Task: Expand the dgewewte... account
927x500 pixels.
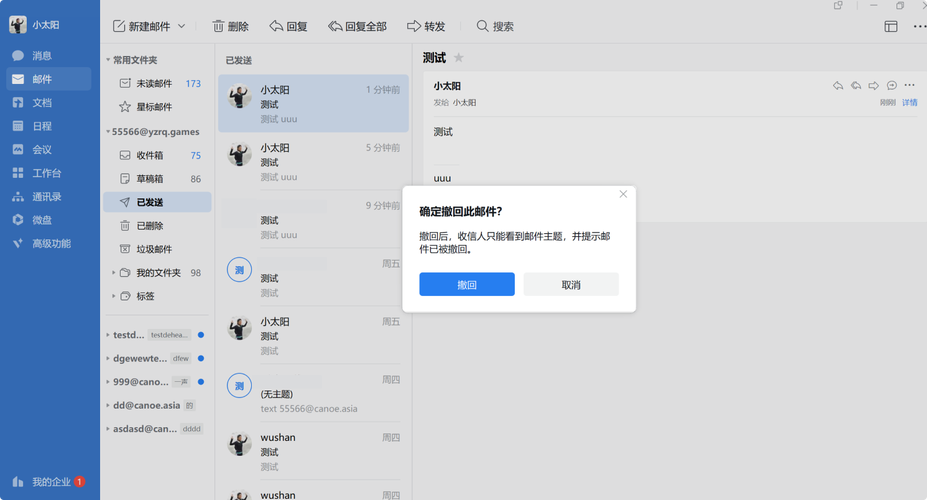Action: 108,358
